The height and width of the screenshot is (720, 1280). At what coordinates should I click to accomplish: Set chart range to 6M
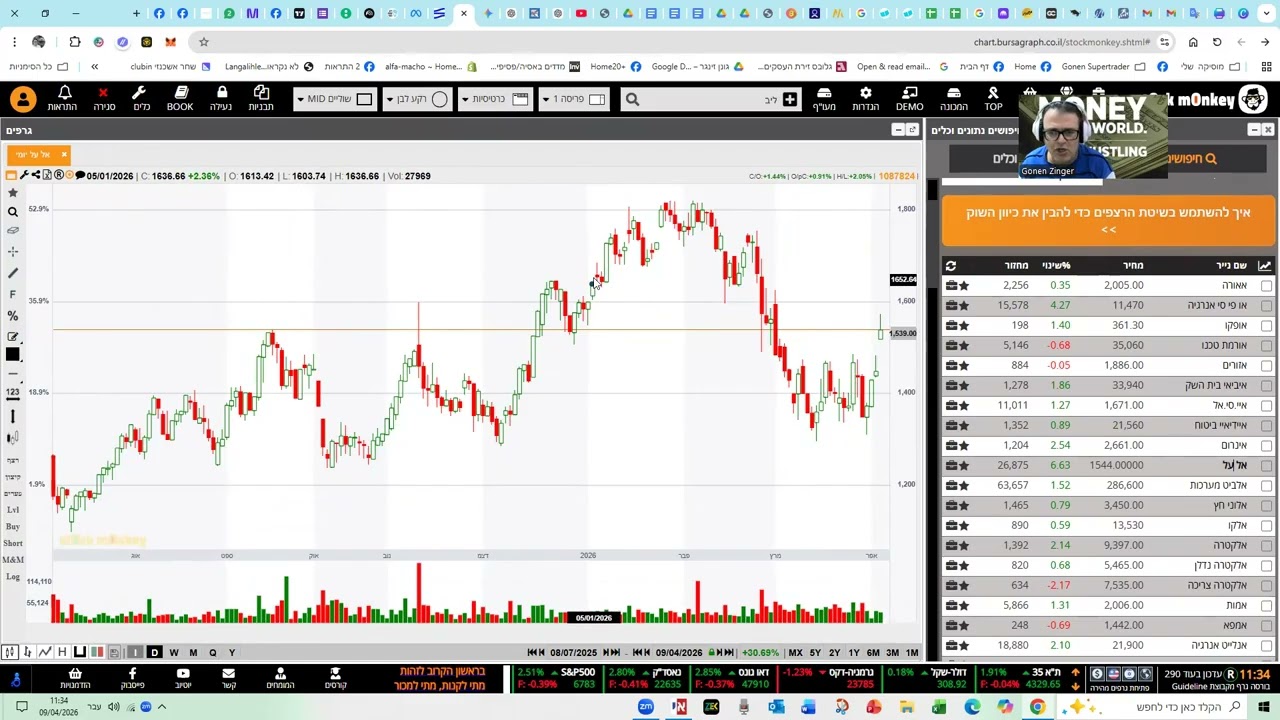(873, 653)
